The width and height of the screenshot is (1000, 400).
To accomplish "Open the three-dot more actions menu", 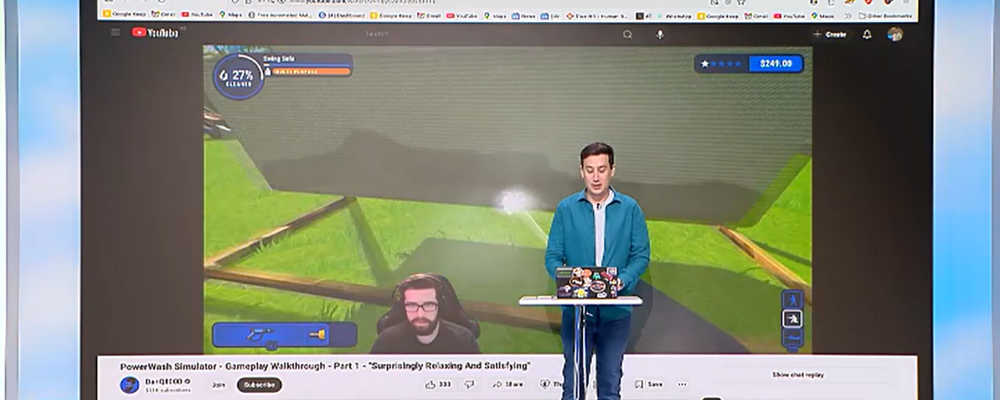I will coord(682,384).
